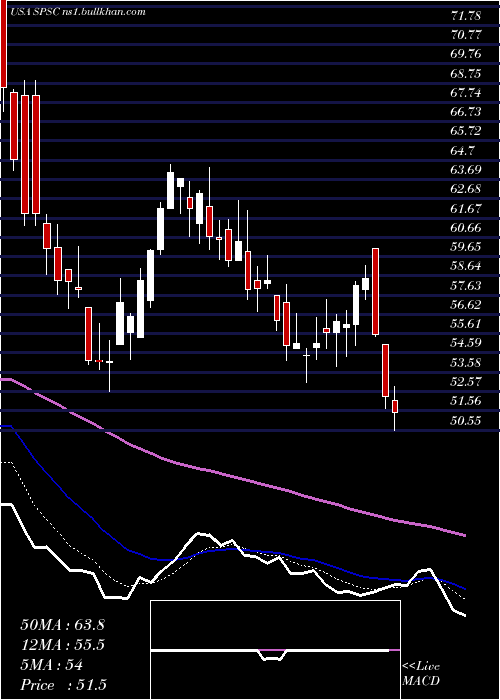Click price axis label 67.74
The height and width of the screenshot is (700, 500).
(x=466, y=93)
